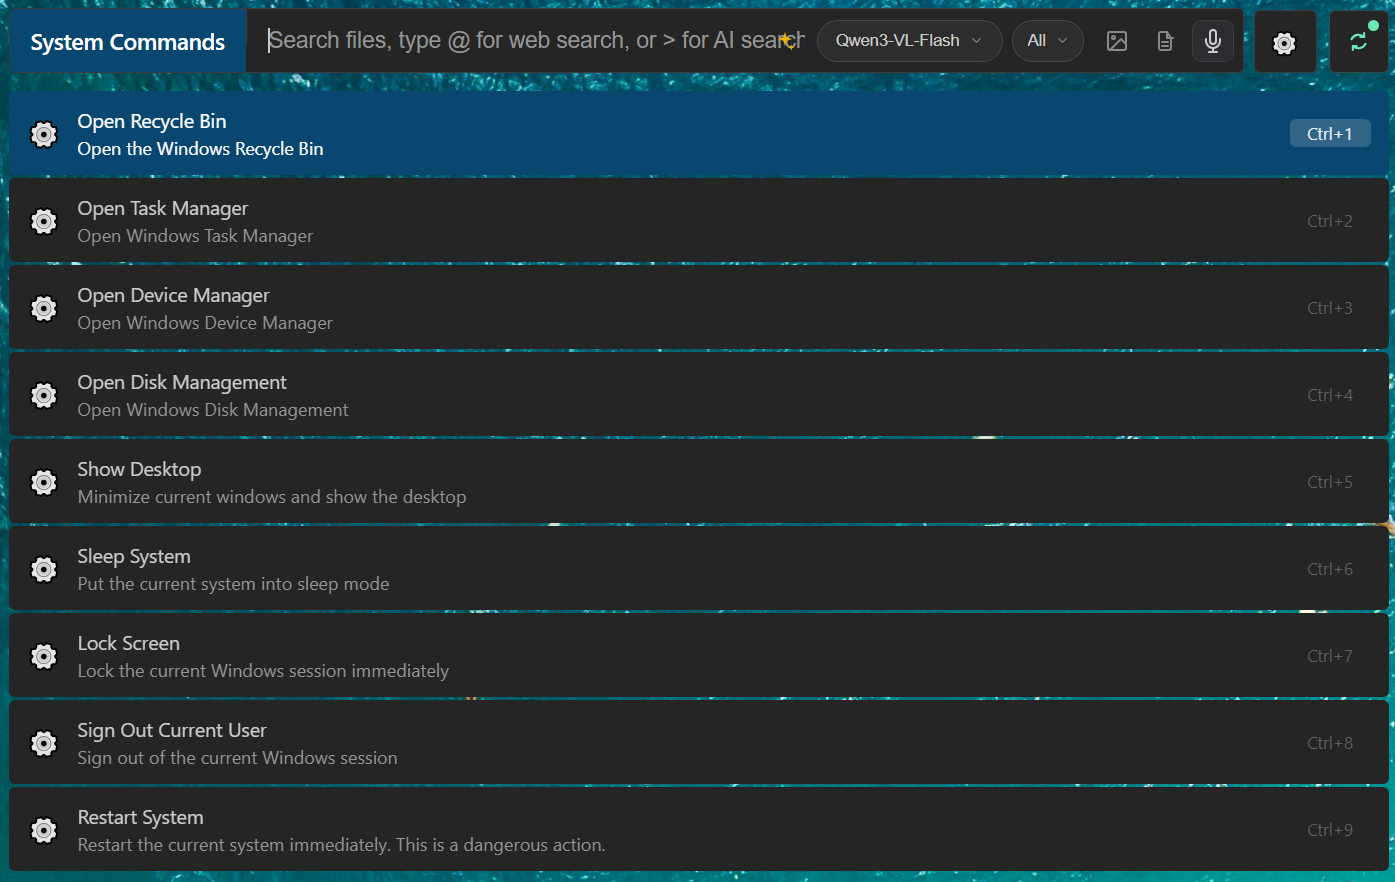Click the Lock Screen title text
1395x882 pixels.
click(x=129, y=643)
